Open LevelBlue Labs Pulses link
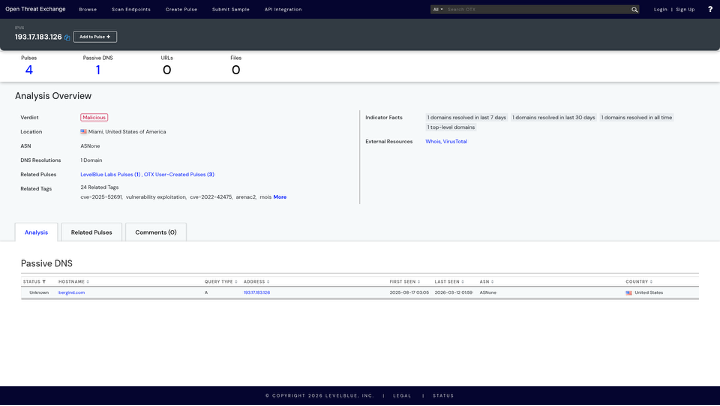 (x=110, y=174)
